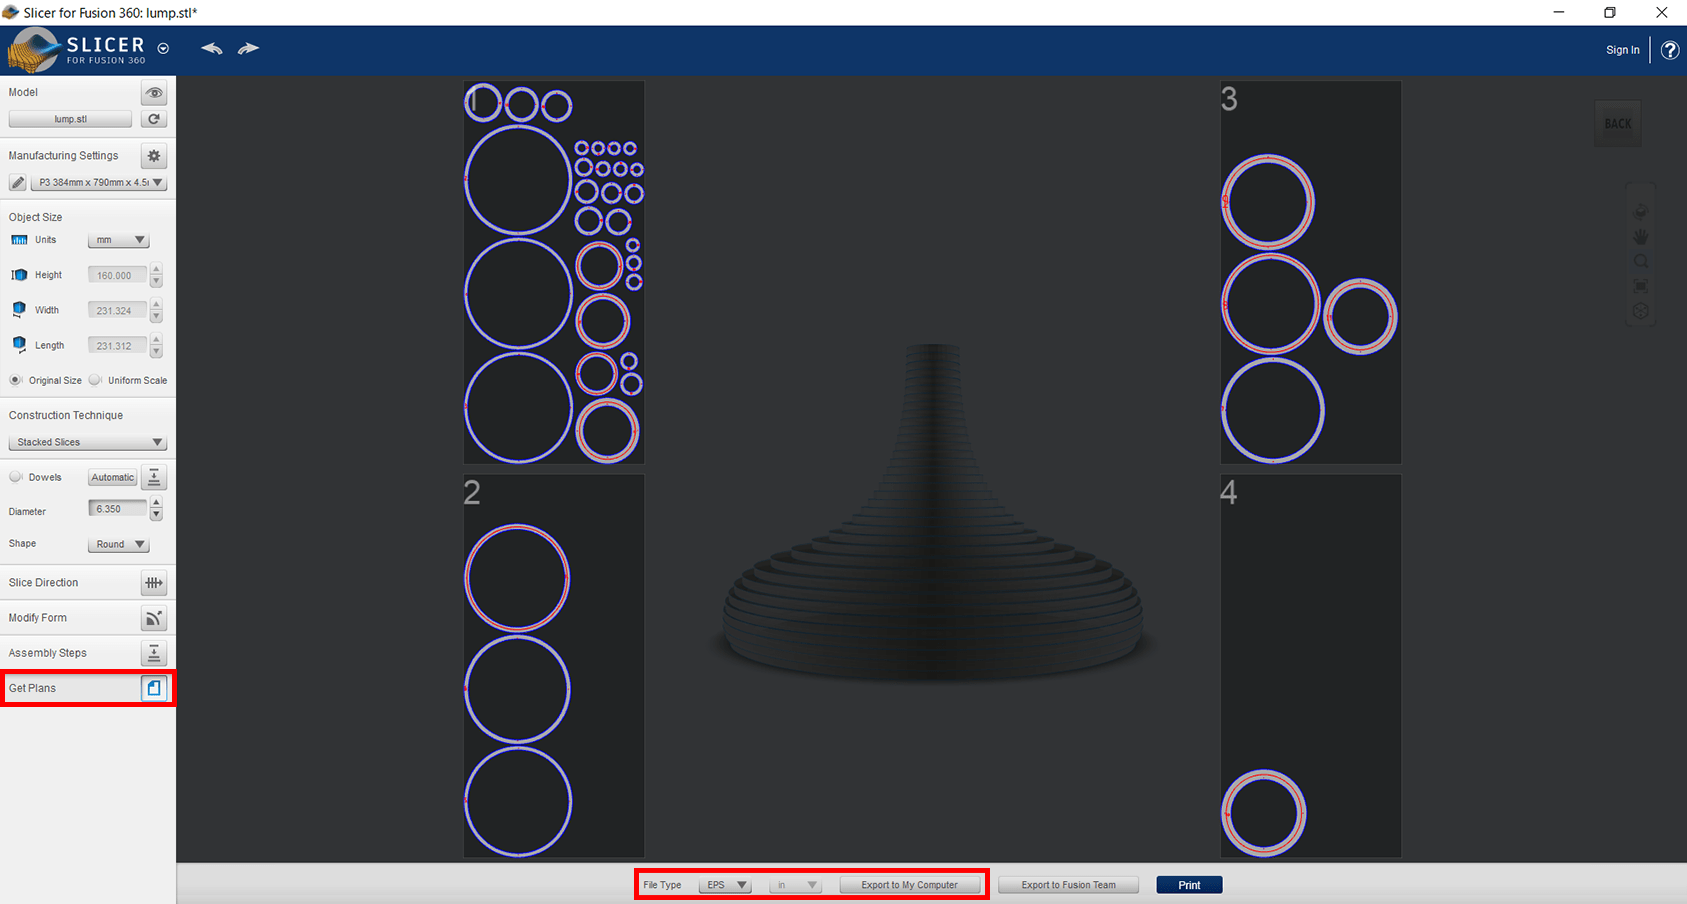Click the Slicer for Fusion 360 logo
This screenshot has width=1687, height=904.
point(76,50)
